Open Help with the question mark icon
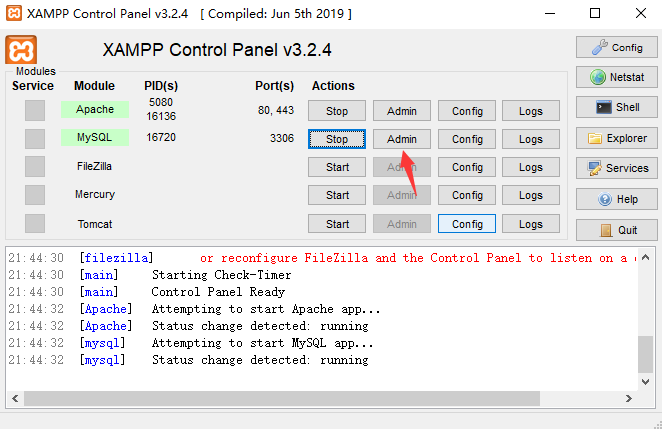The width and height of the screenshot is (662, 429). 616,199
